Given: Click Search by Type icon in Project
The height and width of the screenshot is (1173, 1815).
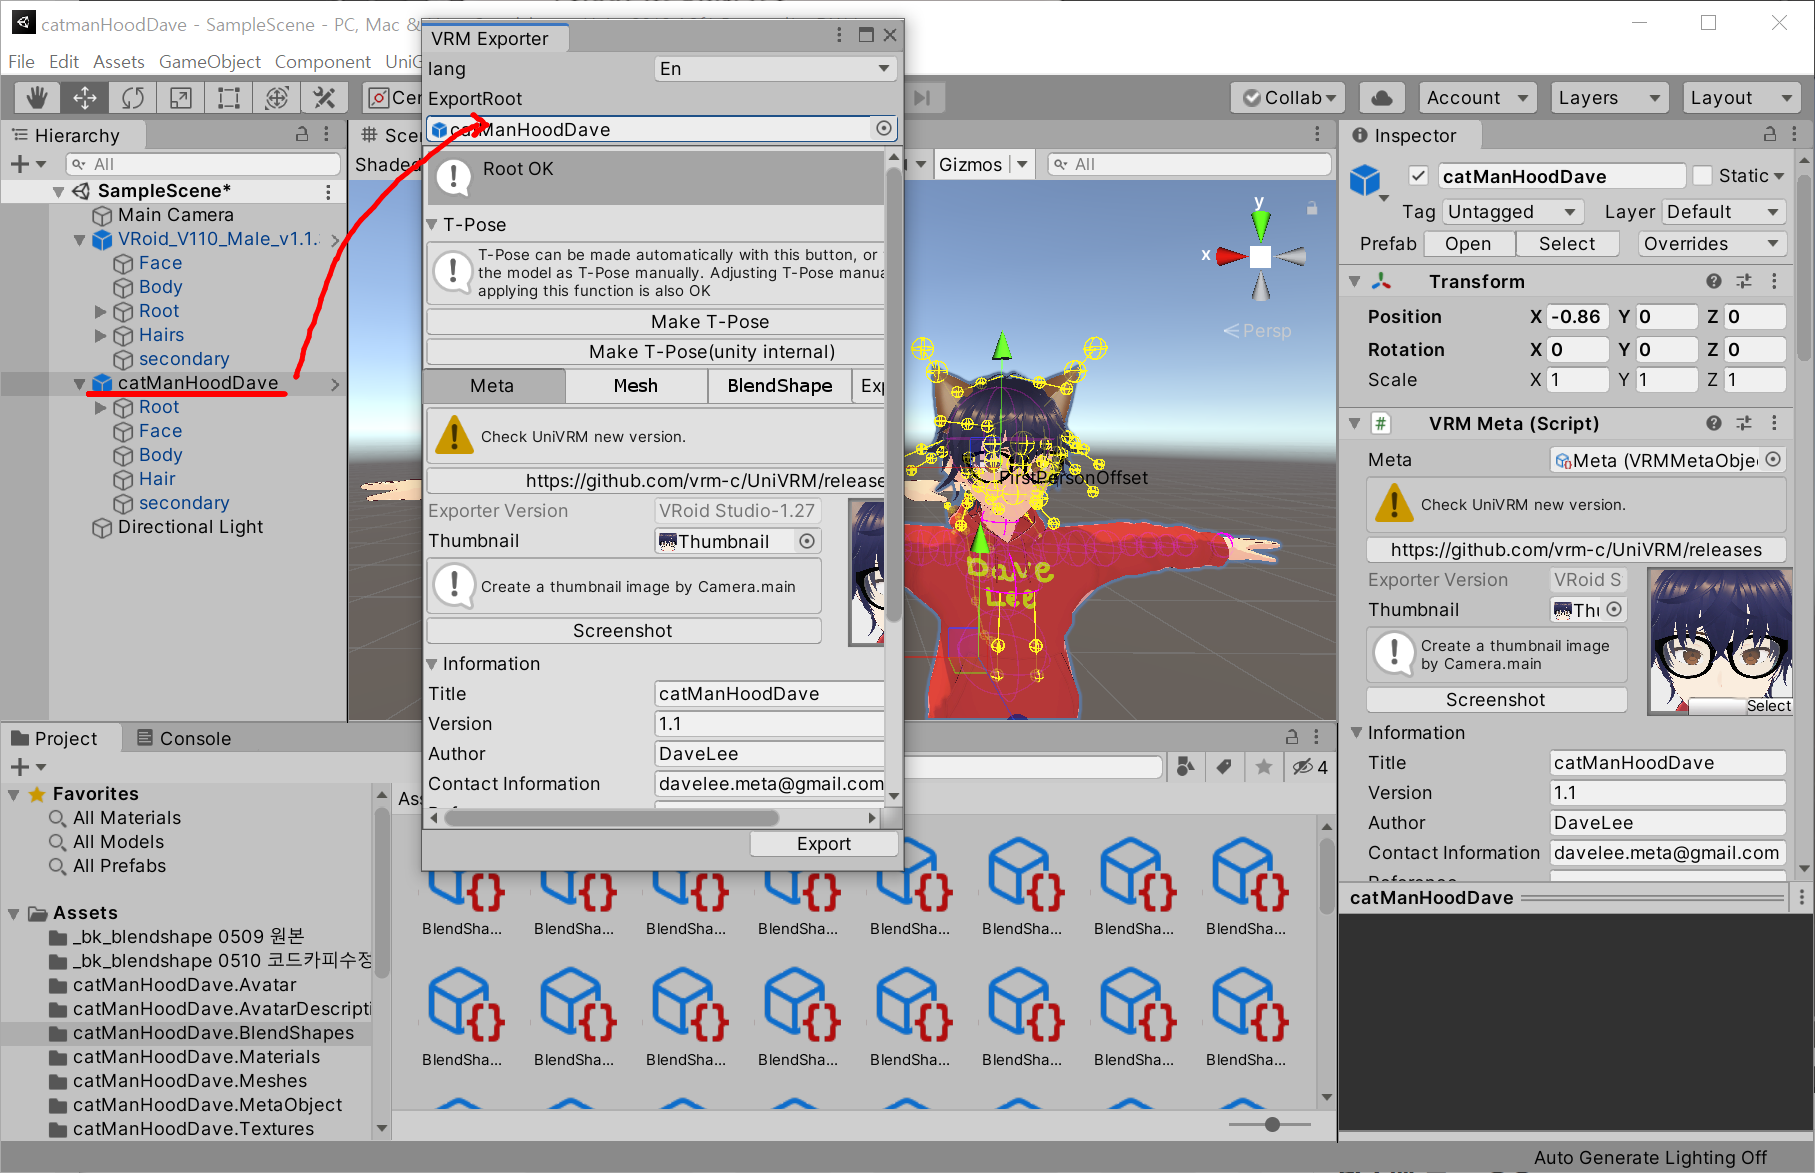Looking at the screenshot, I should (1186, 766).
